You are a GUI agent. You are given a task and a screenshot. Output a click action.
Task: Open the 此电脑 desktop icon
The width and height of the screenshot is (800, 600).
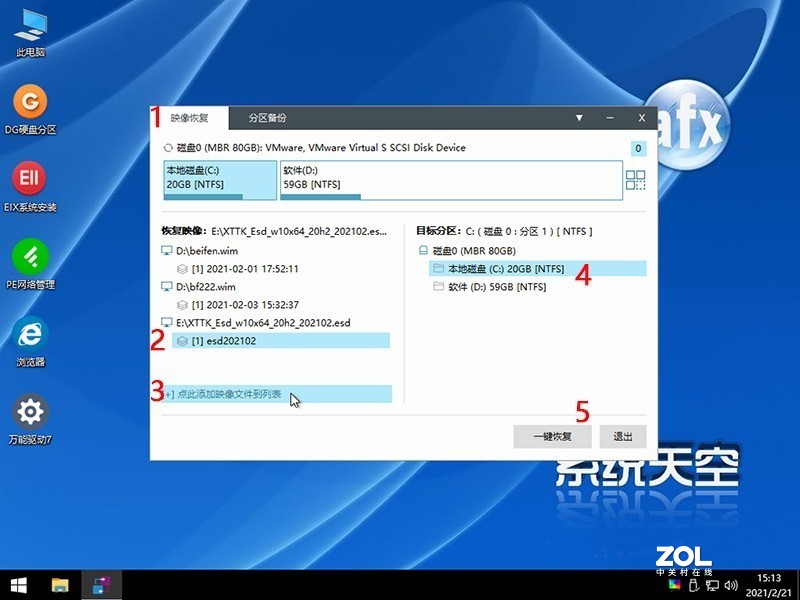click(31, 33)
